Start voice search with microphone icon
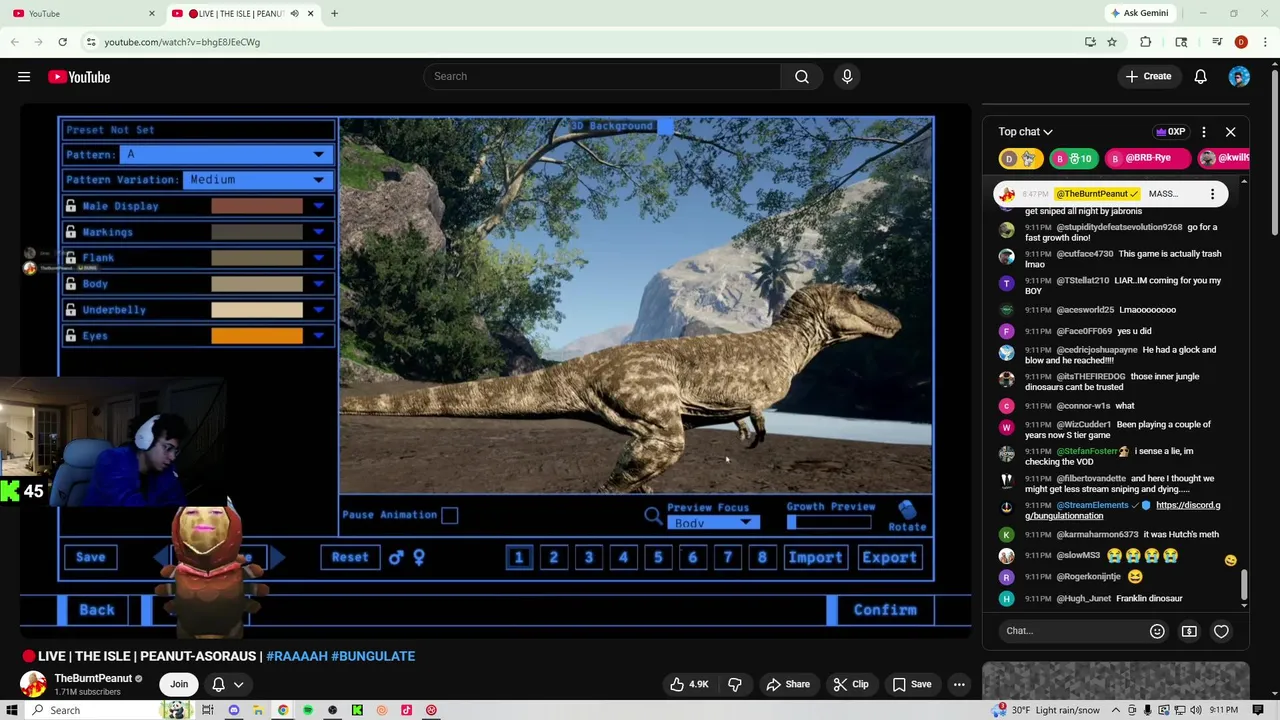 pyautogui.click(x=847, y=76)
